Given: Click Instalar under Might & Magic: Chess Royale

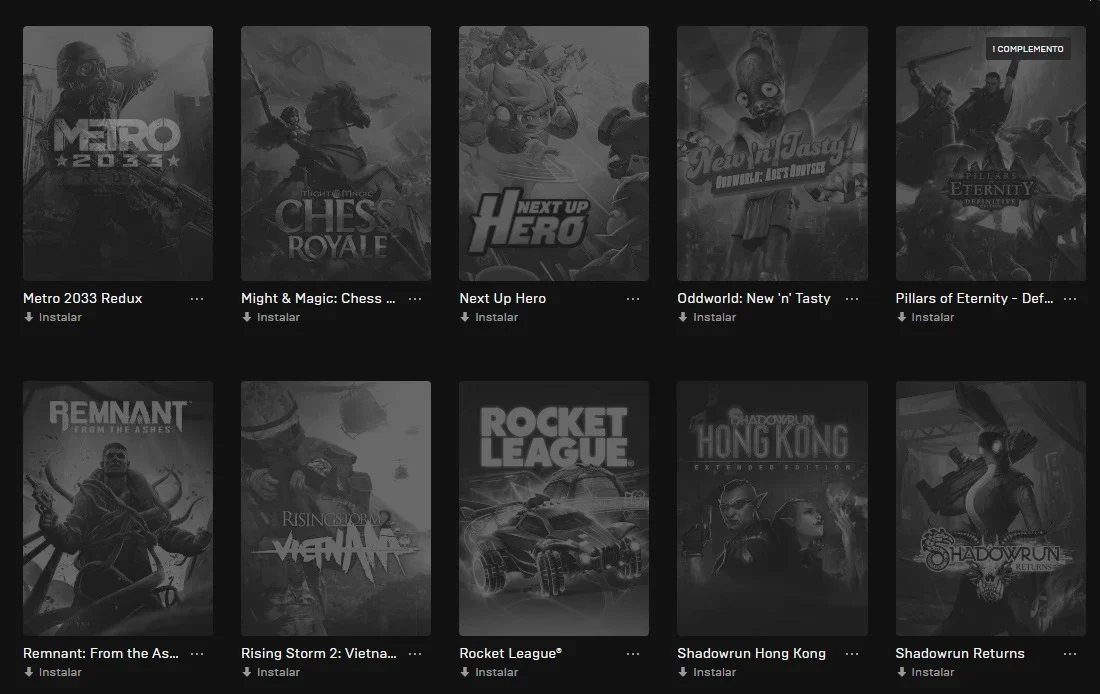Looking at the screenshot, I should click(x=271, y=317).
